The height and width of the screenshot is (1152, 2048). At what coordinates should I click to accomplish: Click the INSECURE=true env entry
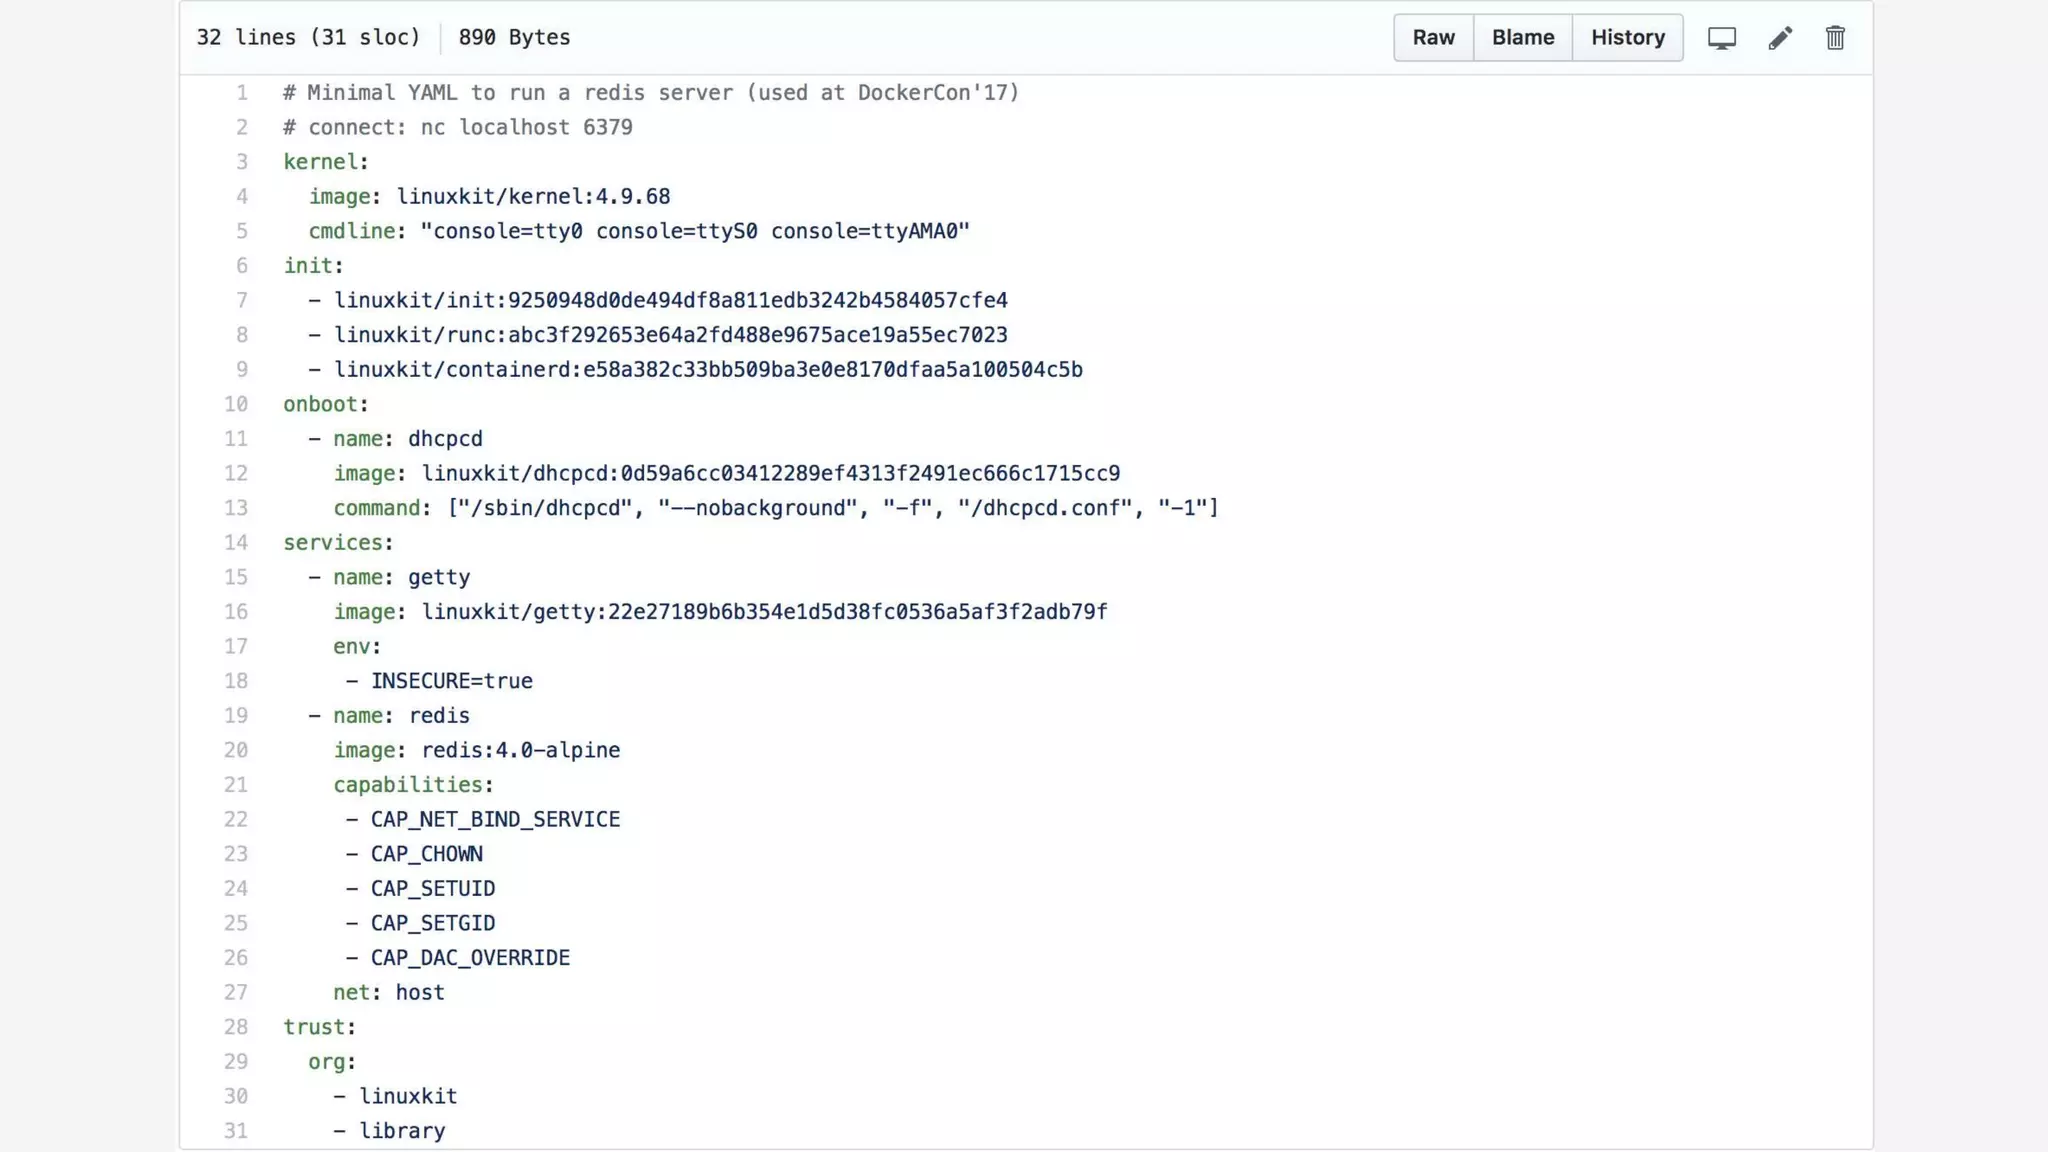click(451, 681)
